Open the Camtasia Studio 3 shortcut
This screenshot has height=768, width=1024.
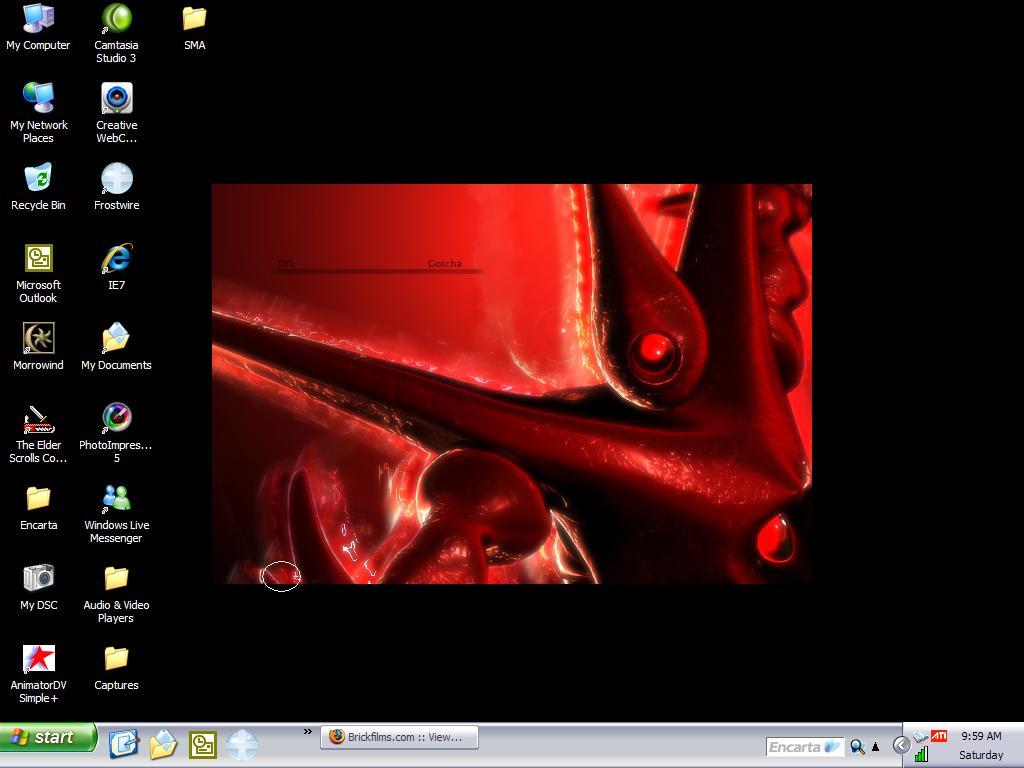pyautogui.click(x=116, y=19)
